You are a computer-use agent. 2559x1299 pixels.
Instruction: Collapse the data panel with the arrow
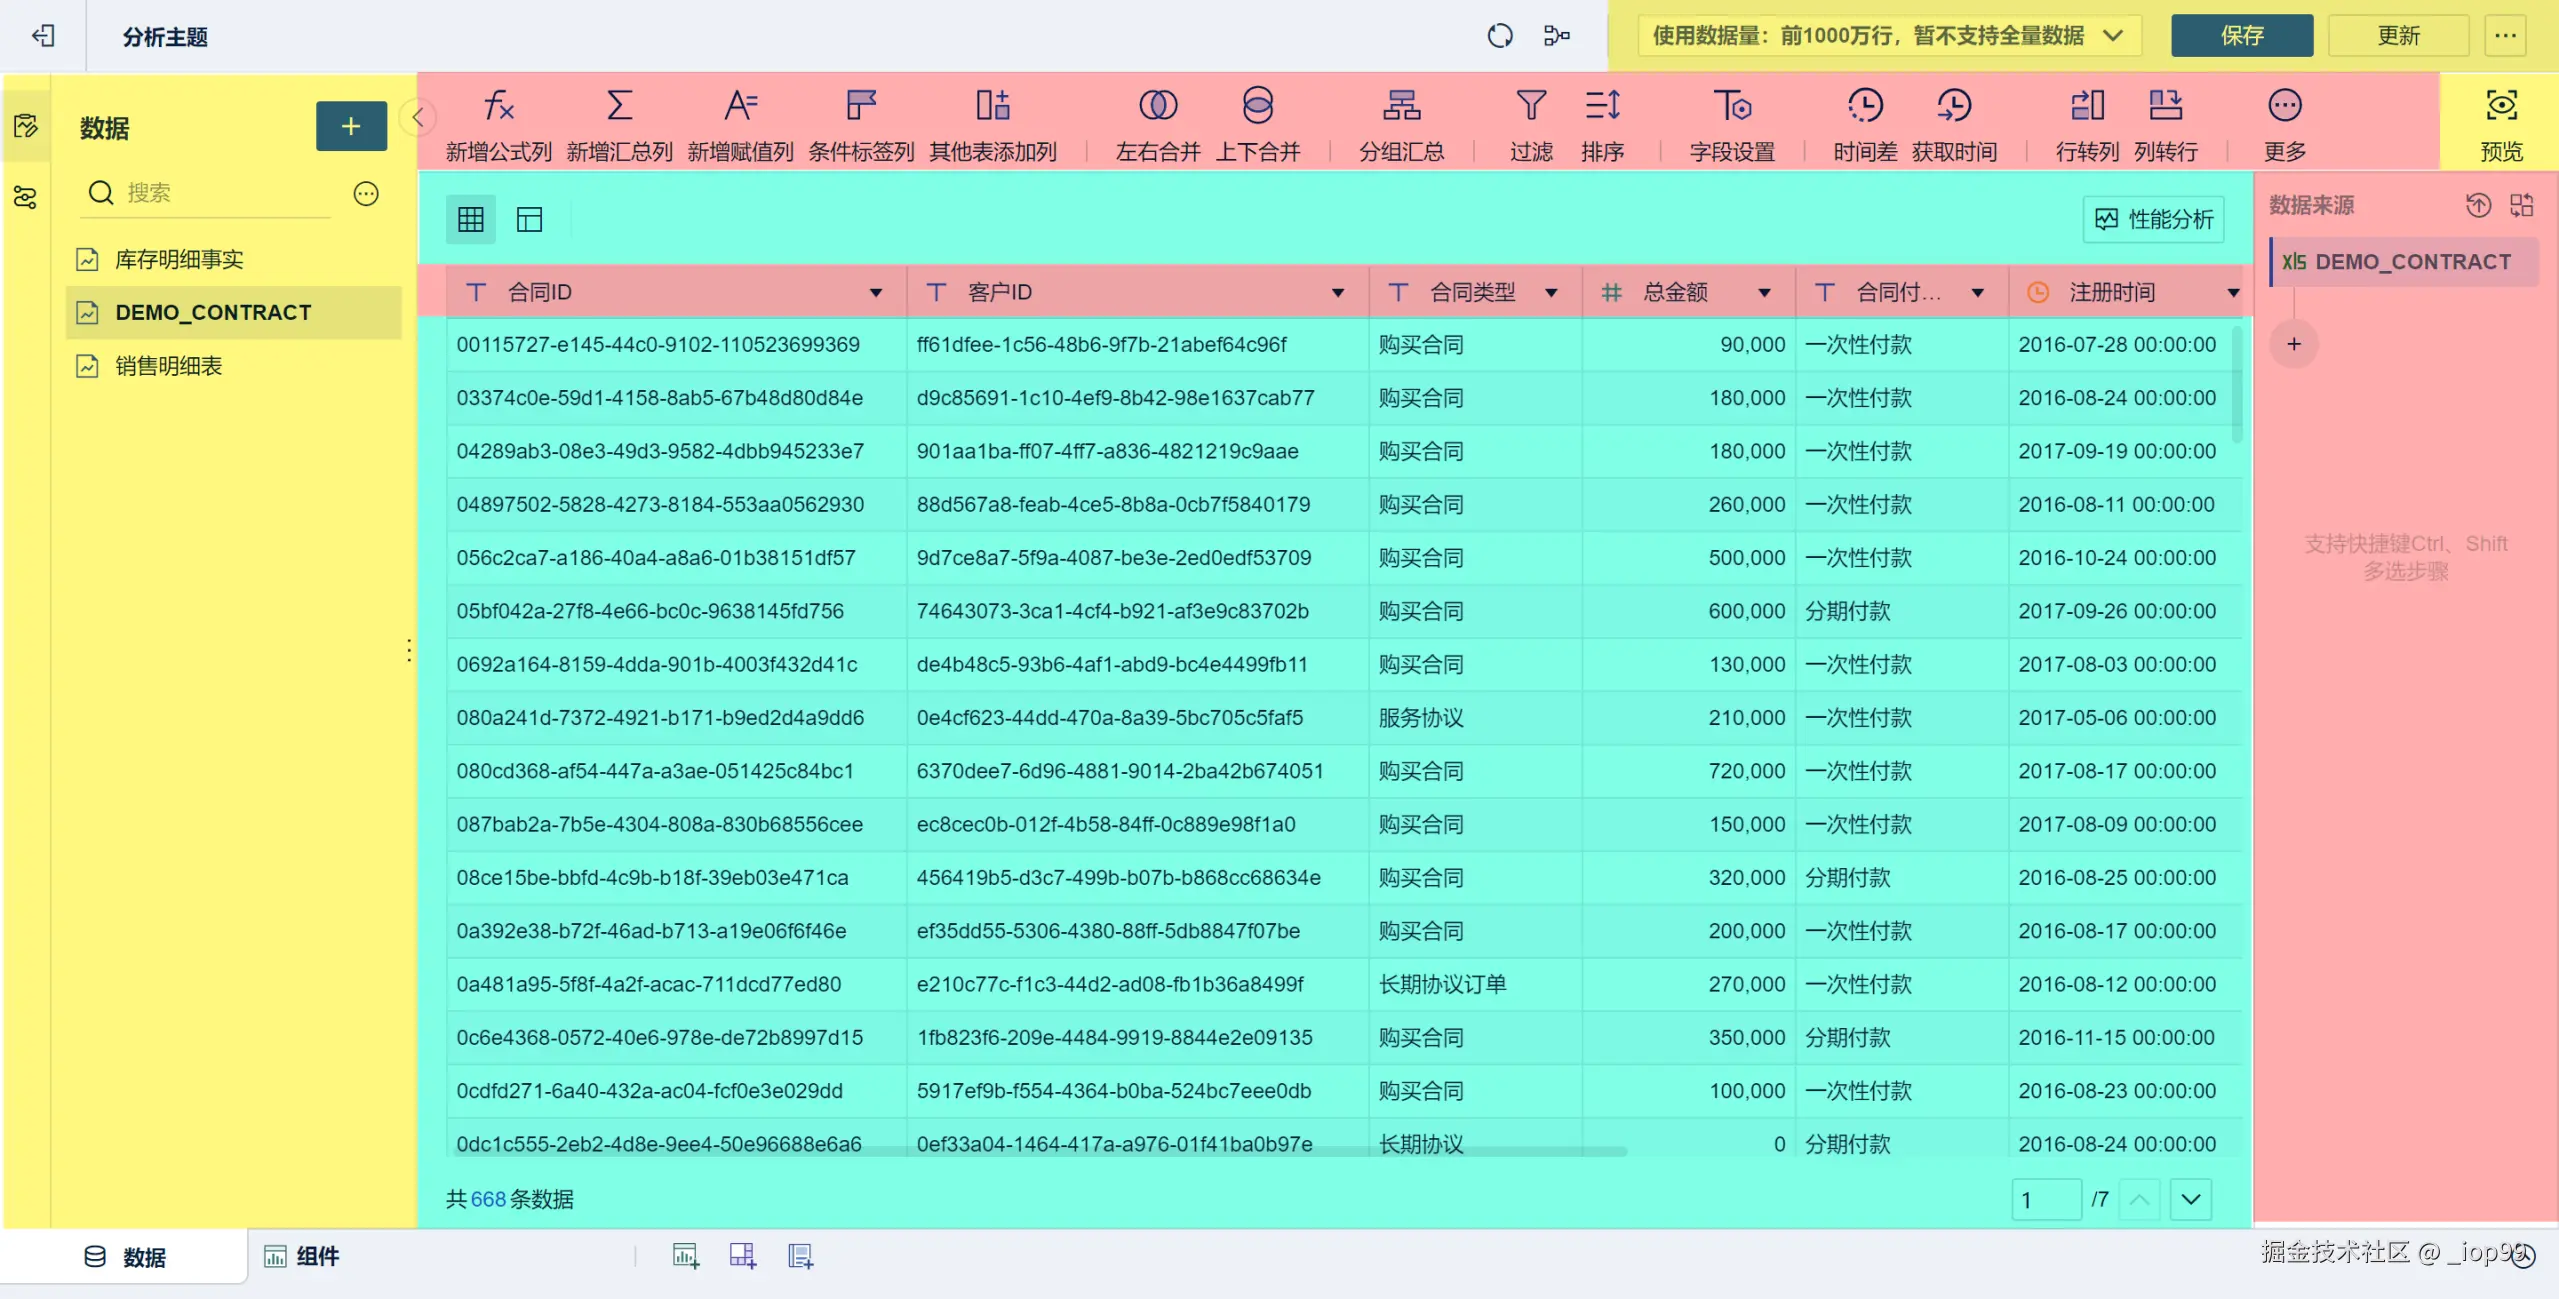418,118
